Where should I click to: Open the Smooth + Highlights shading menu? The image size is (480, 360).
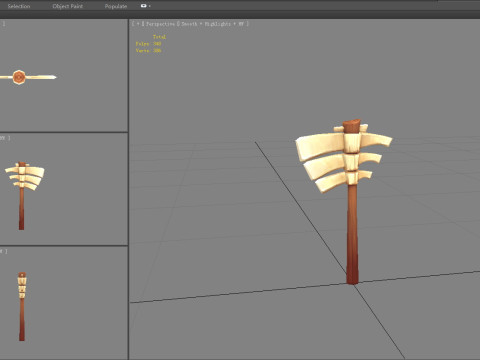pyautogui.click(x=206, y=24)
